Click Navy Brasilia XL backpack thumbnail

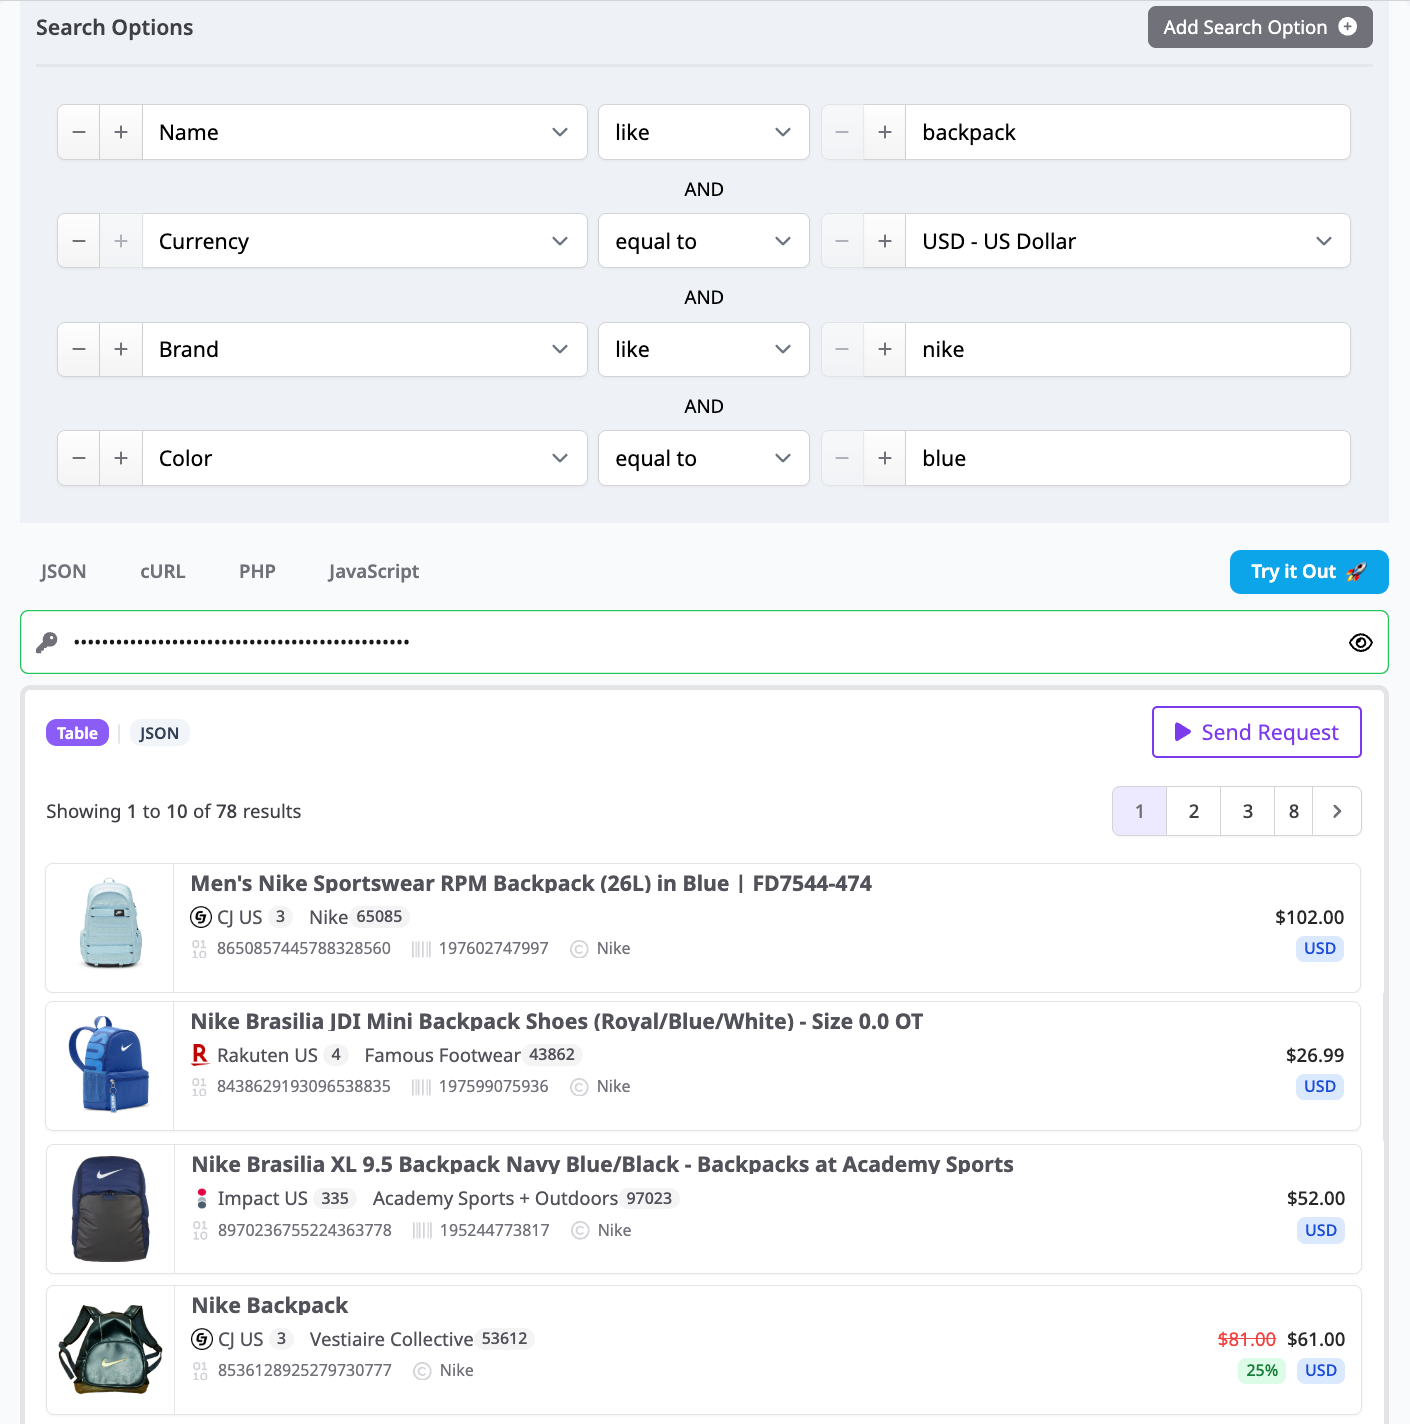point(110,1208)
